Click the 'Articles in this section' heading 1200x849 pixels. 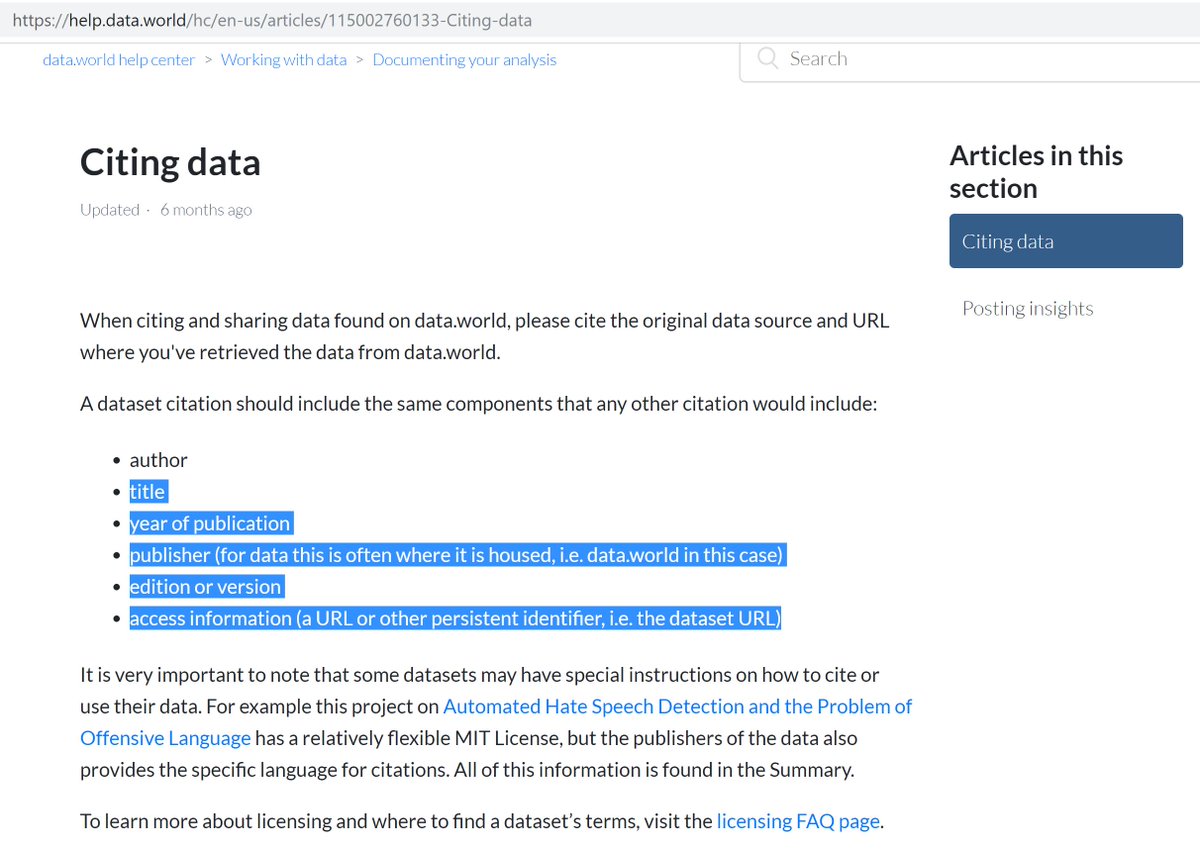1036,172
